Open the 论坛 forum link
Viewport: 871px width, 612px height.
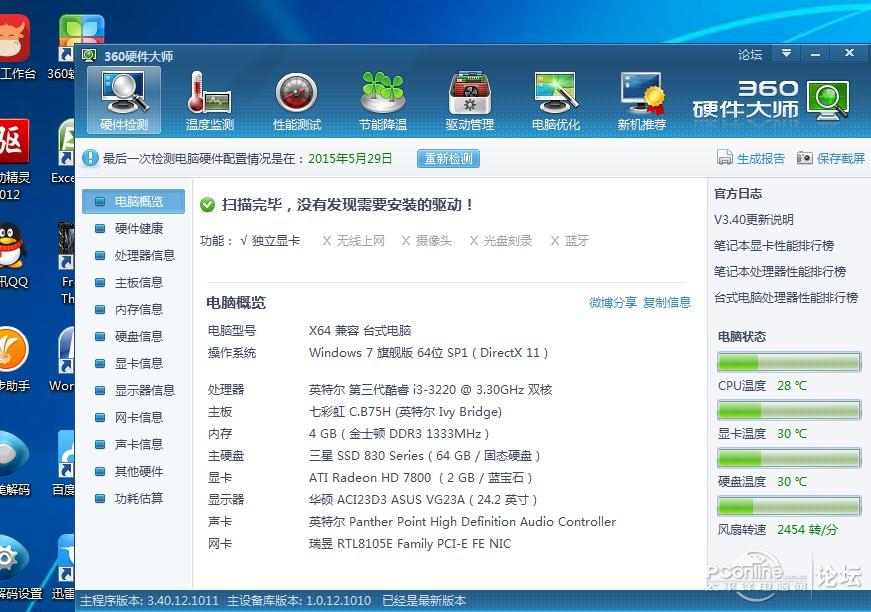750,54
